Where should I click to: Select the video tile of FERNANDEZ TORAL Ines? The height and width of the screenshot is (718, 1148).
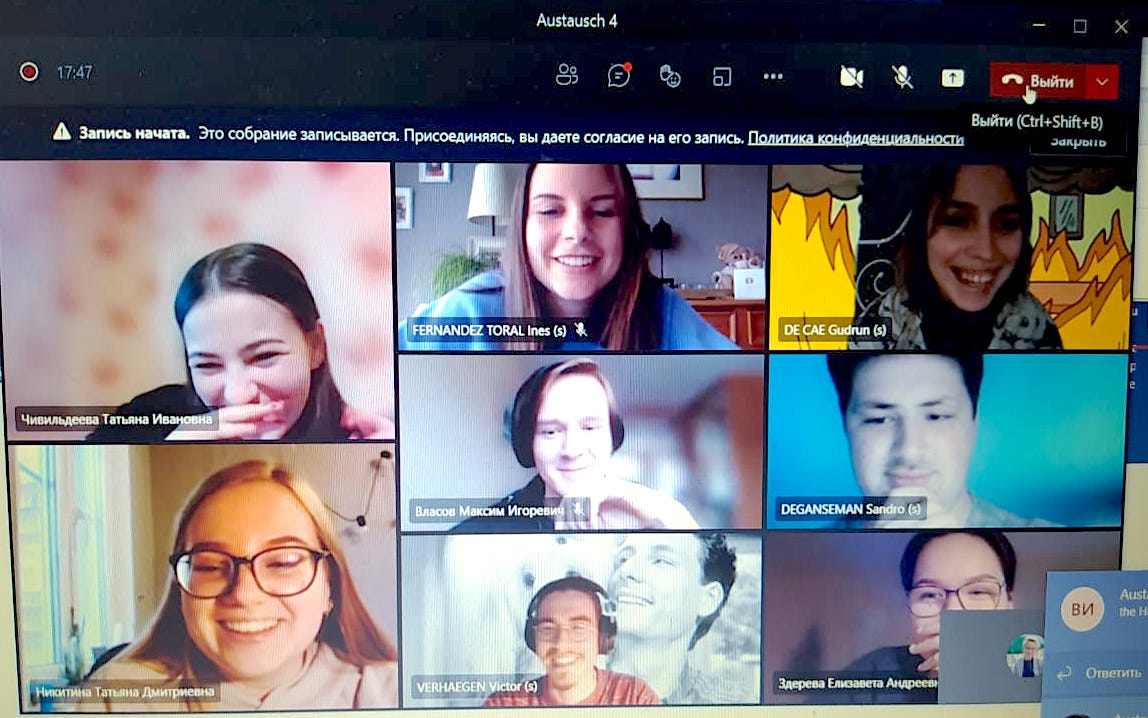(580, 255)
